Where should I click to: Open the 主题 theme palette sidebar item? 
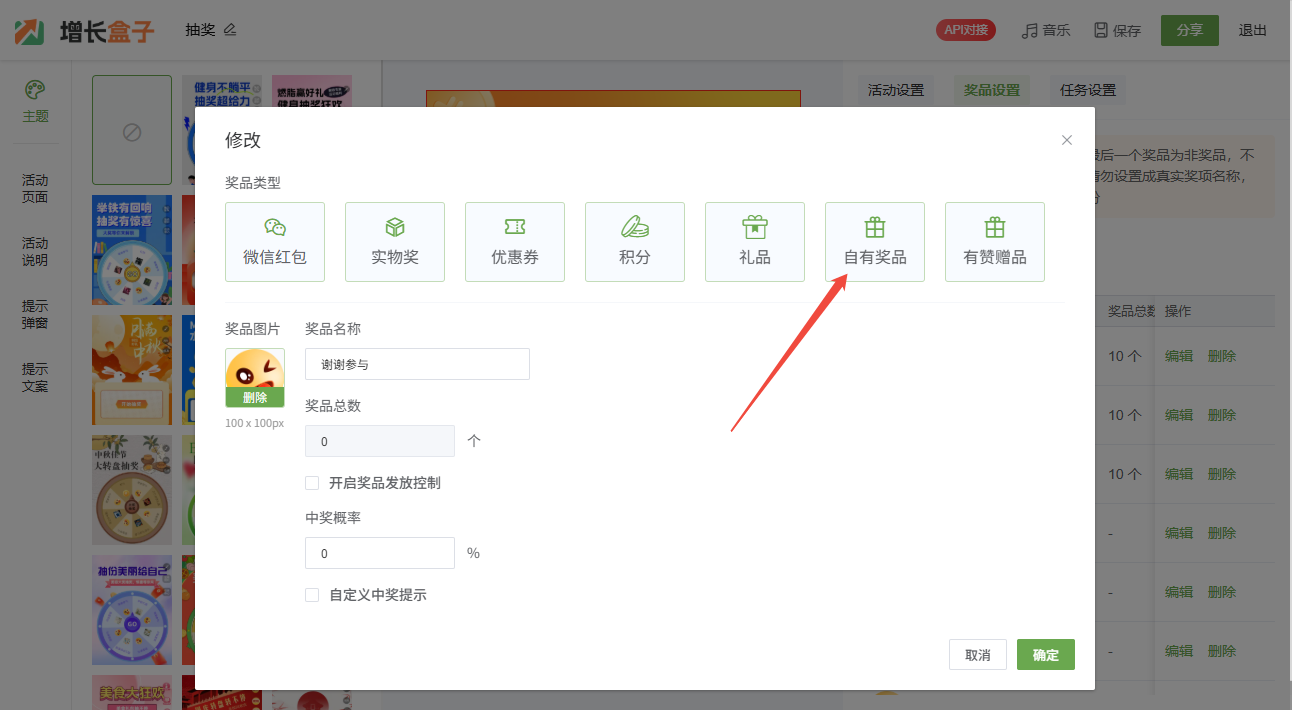click(x=35, y=101)
